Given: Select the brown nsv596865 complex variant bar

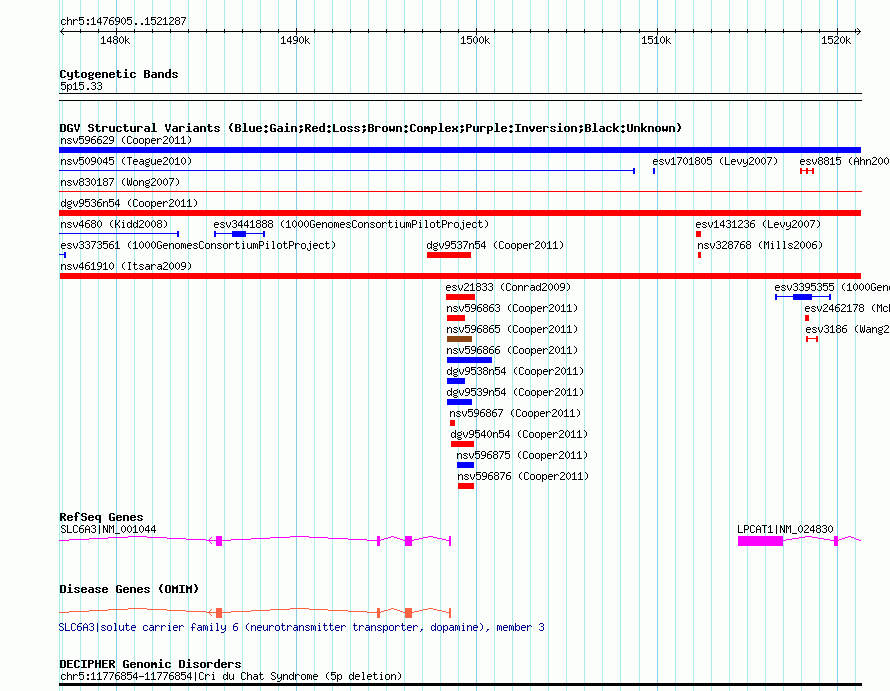Looking at the screenshot, I should (x=459, y=339).
